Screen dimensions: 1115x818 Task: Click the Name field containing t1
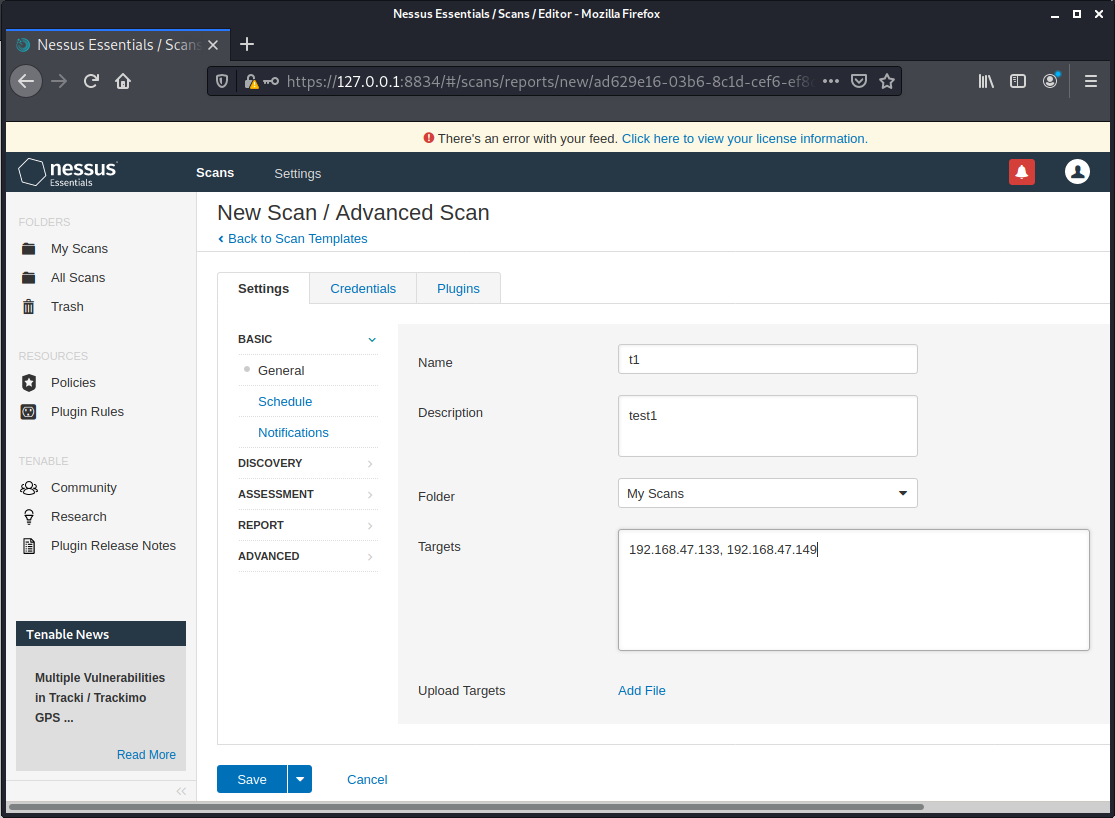767,359
